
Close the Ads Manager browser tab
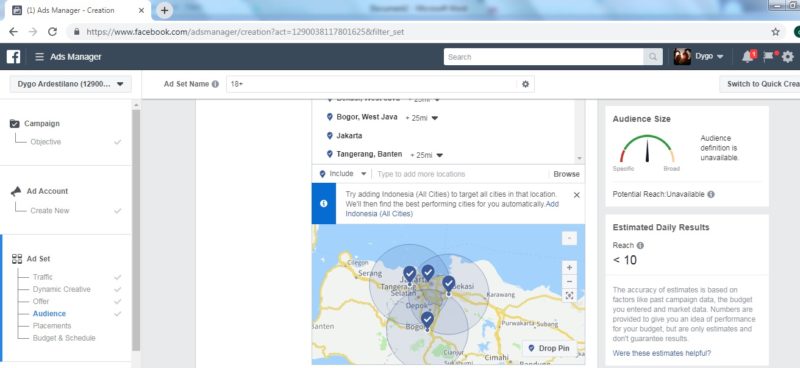pyautogui.click(x=141, y=10)
